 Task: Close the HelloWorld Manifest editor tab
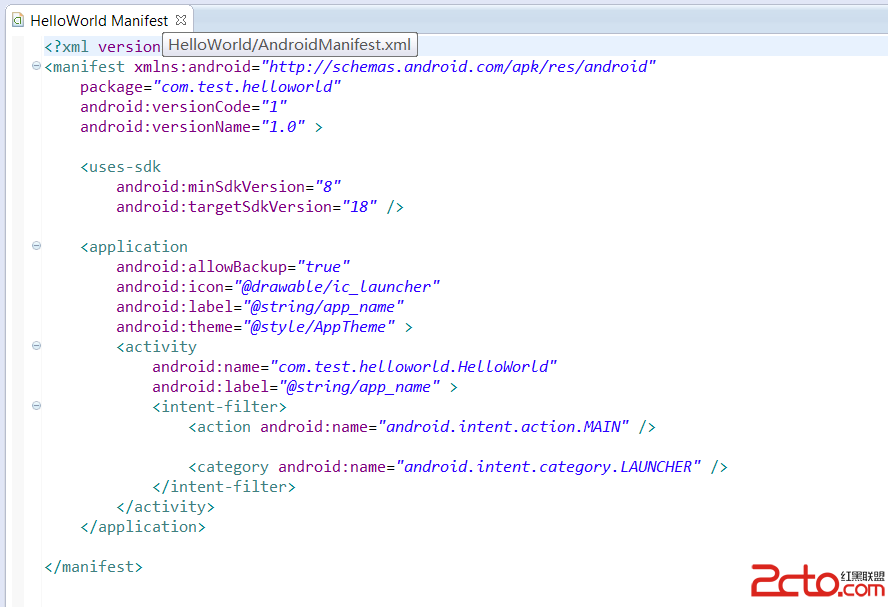(181, 19)
